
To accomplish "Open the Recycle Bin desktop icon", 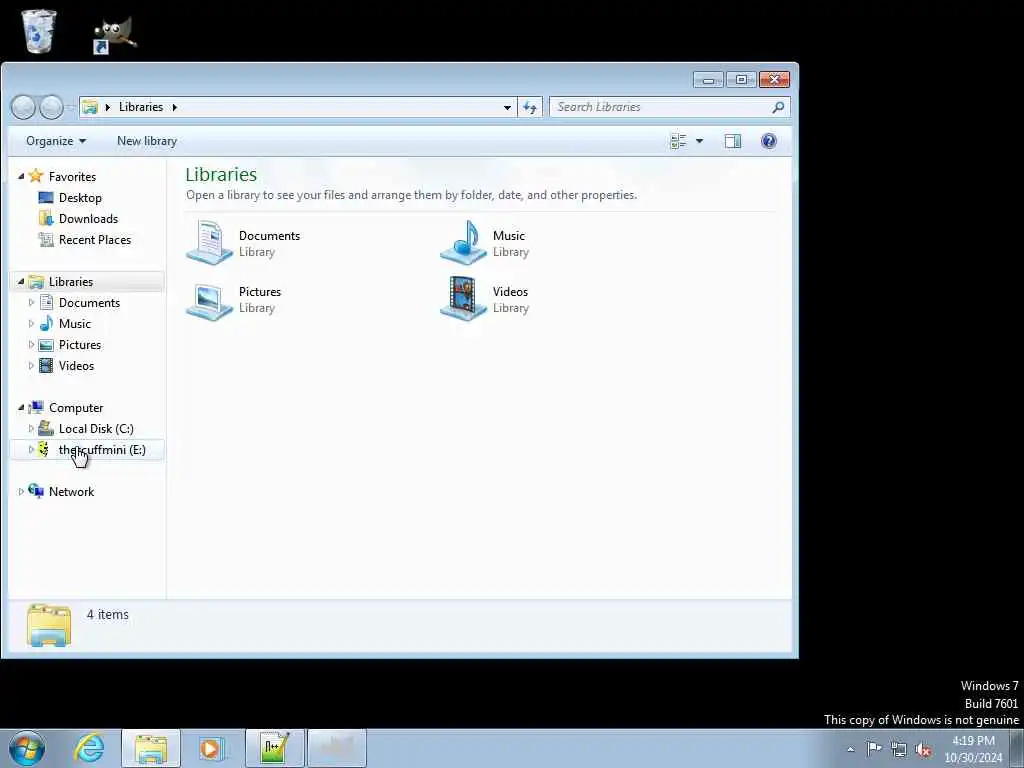I will 38,31.
